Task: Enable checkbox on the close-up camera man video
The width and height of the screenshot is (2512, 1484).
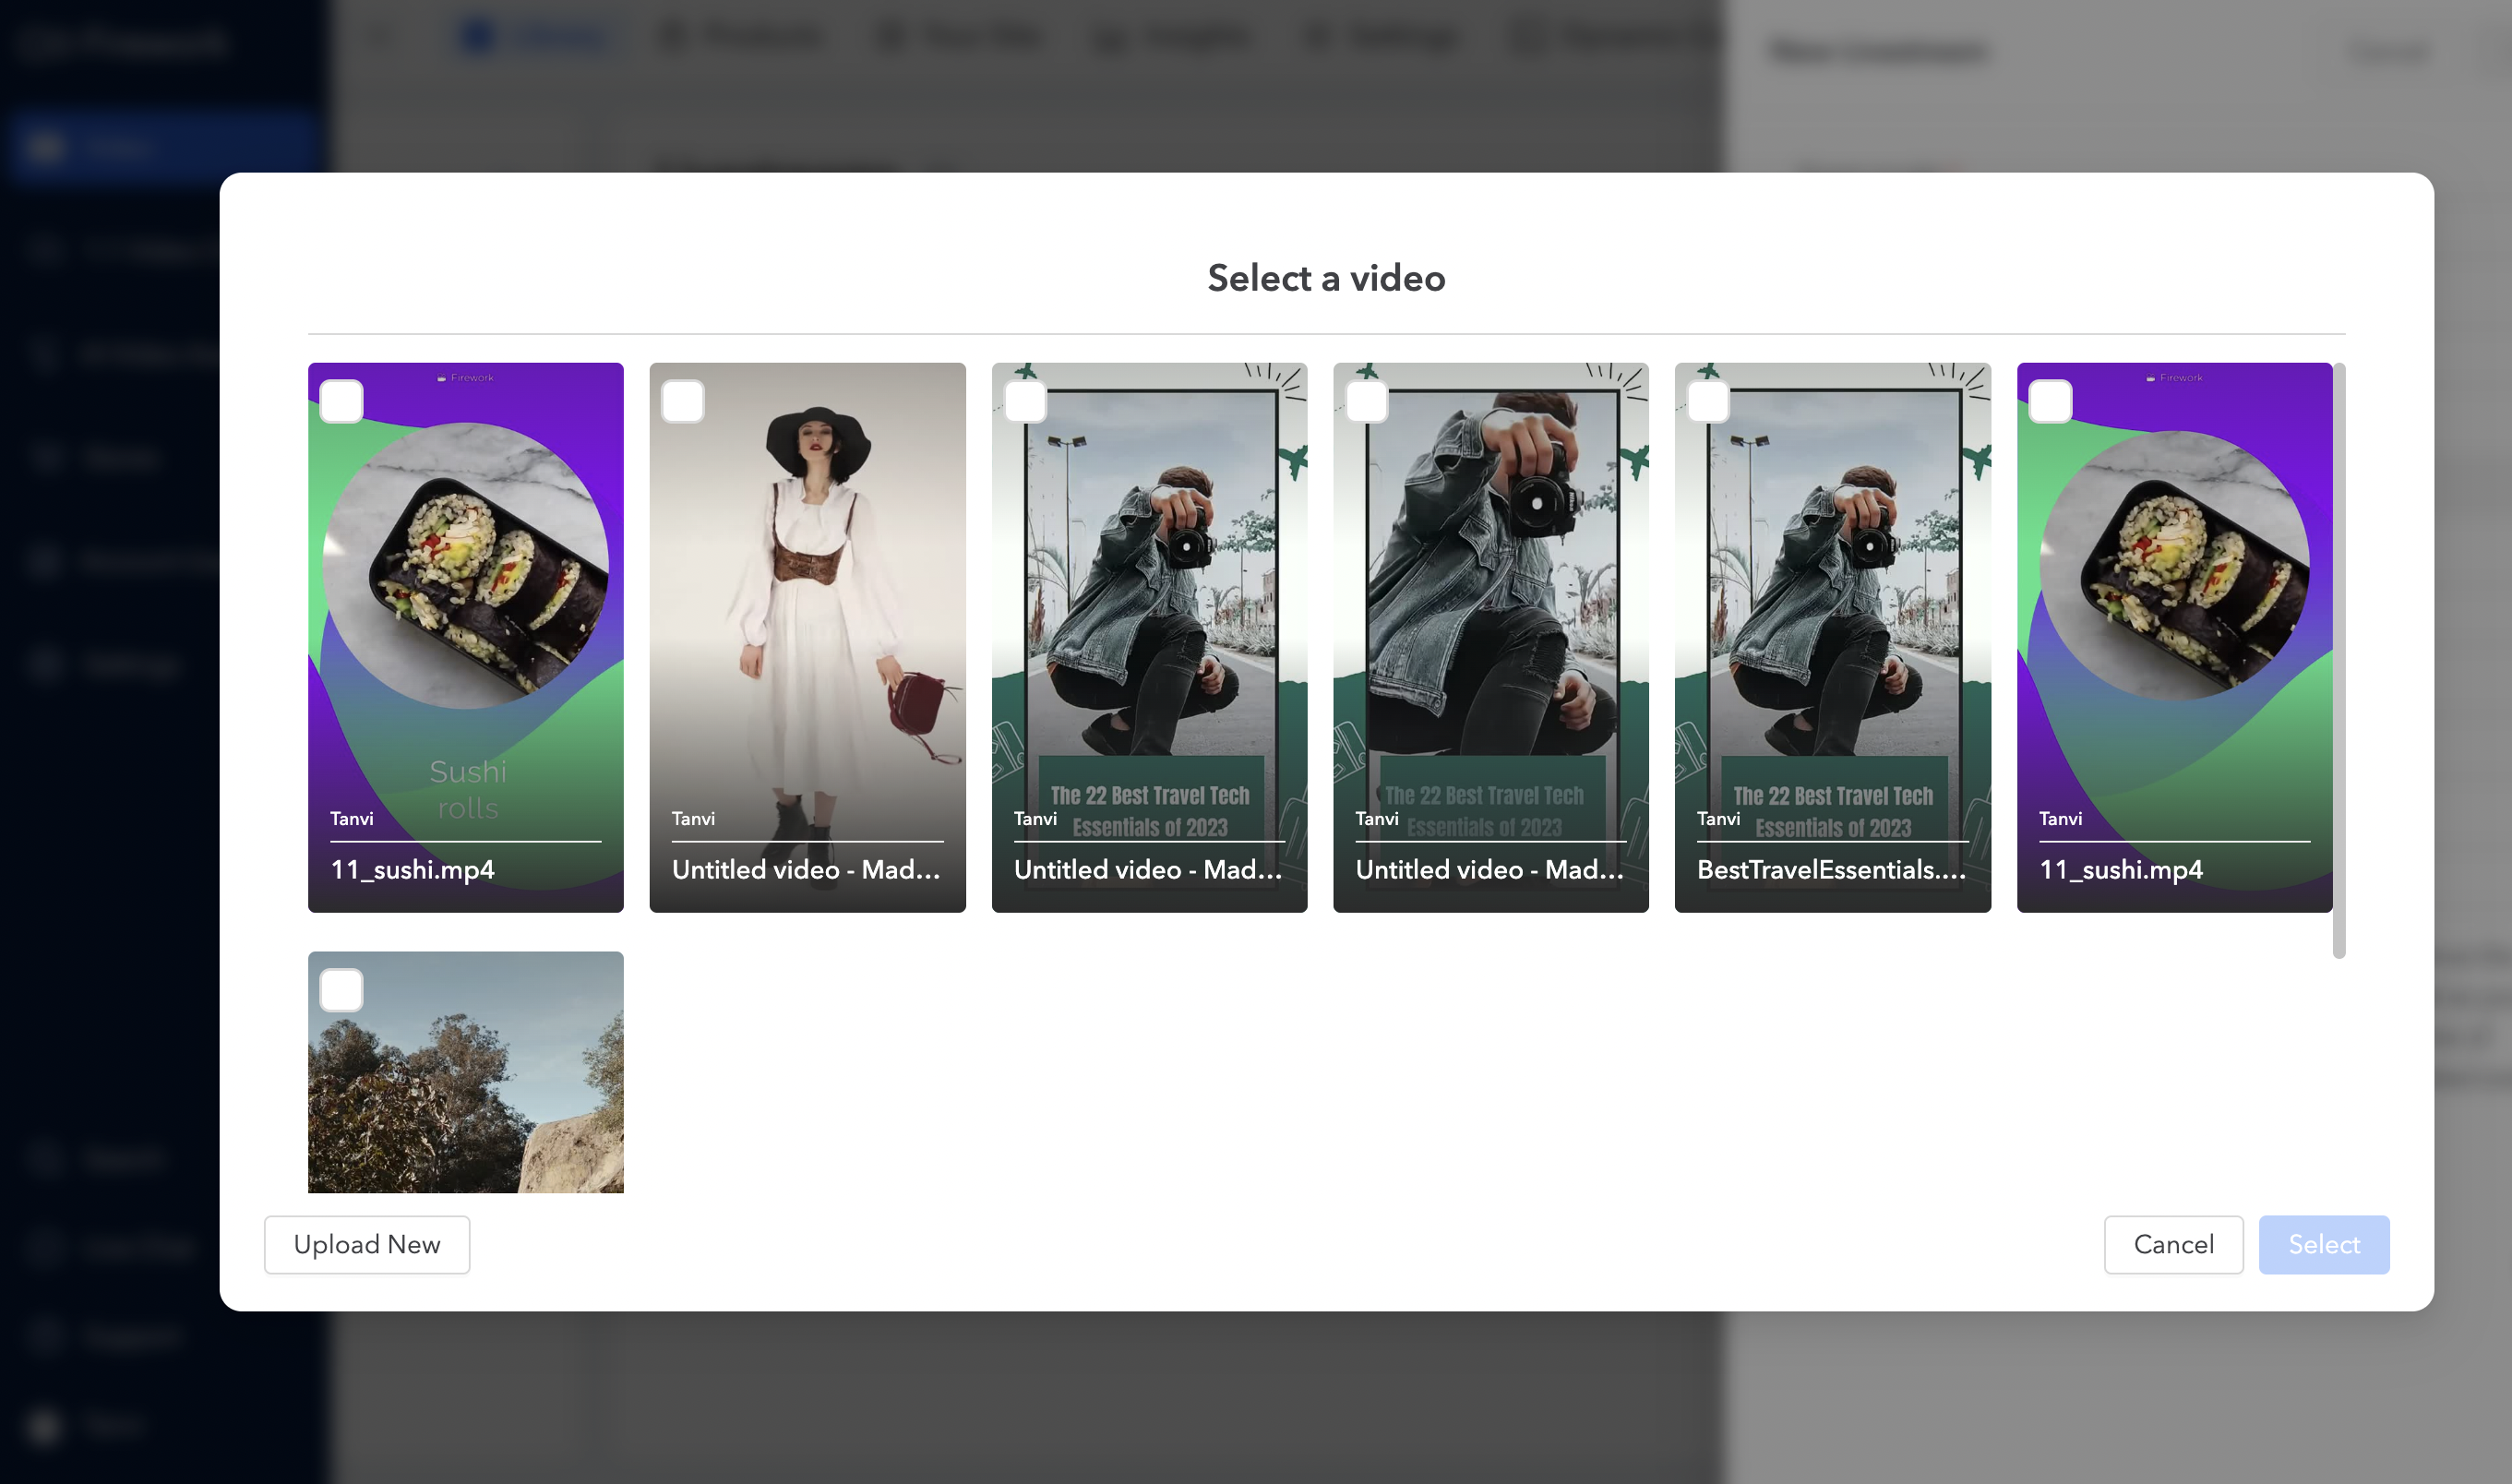Action: 1367,402
